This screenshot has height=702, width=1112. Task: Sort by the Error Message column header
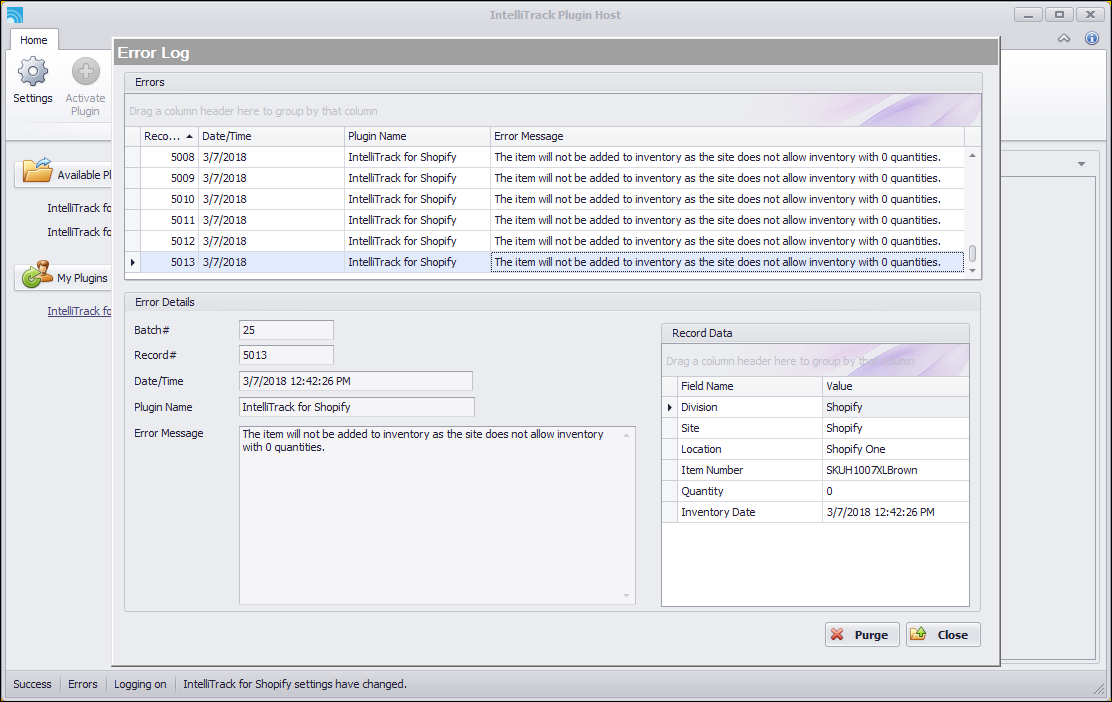tap(728, 136)
